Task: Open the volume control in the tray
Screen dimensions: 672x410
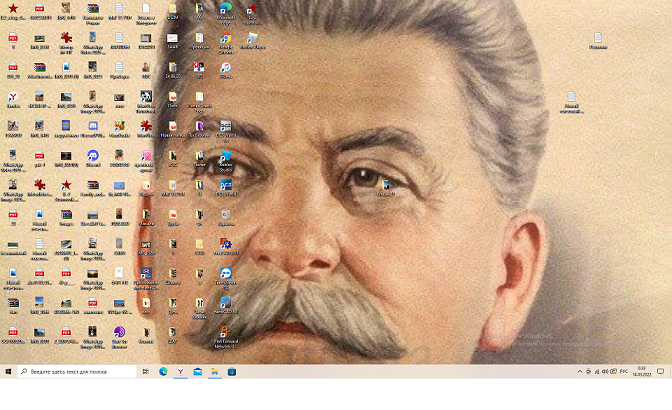Action: tap(605, 371)
